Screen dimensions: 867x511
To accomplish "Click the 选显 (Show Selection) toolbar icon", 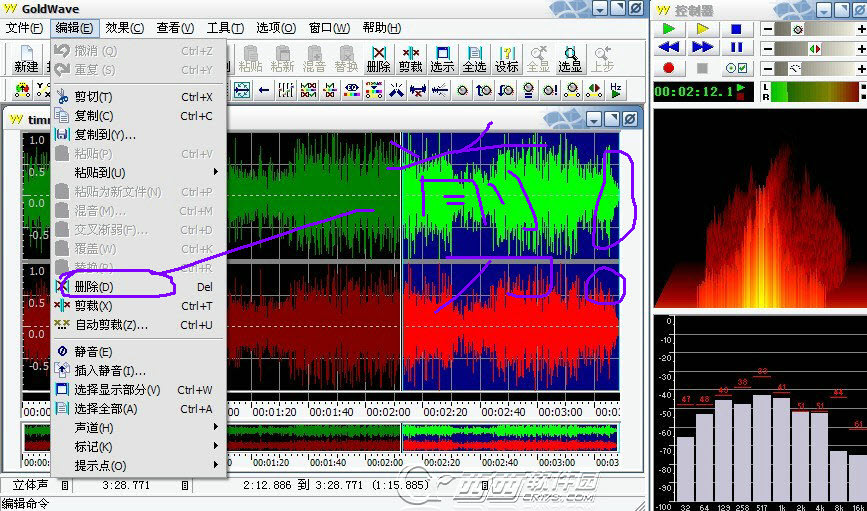I will (570, 58).
